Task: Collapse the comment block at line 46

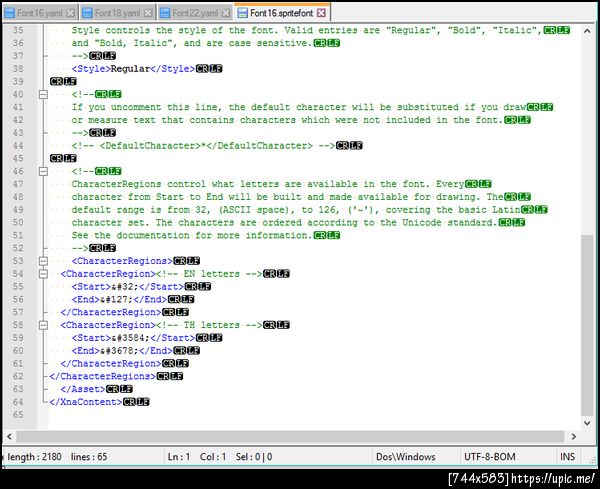Action: click(x=43, y=171)
